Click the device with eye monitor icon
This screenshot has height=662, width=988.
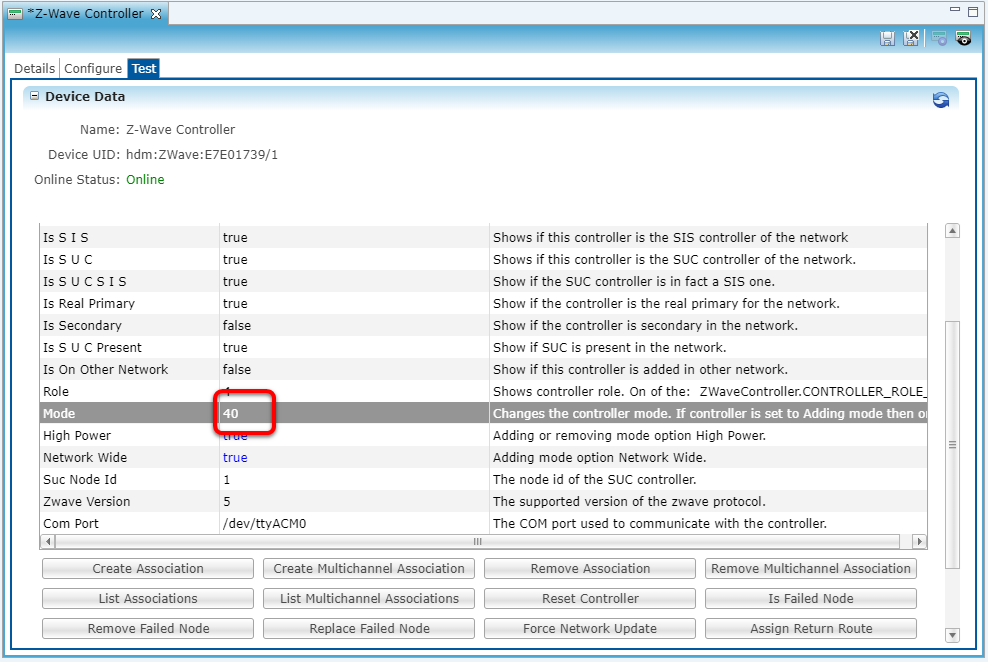(963, 38)
